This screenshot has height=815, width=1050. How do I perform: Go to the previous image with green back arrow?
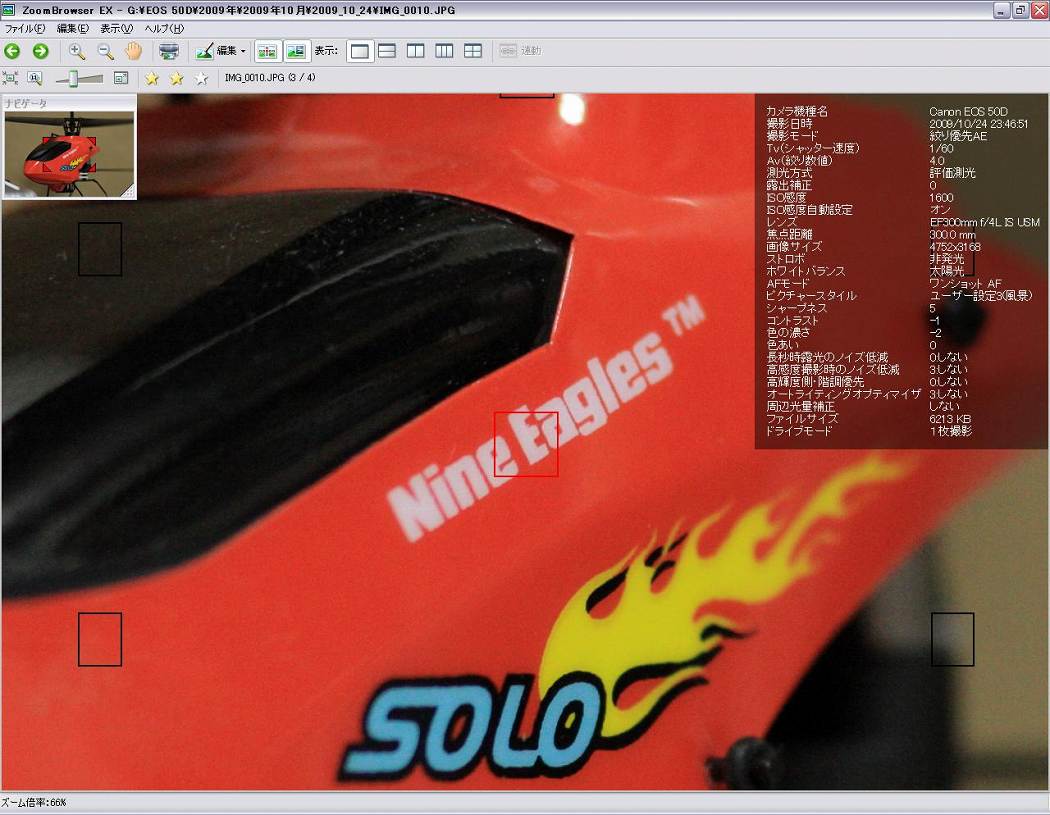pos(12,51)
